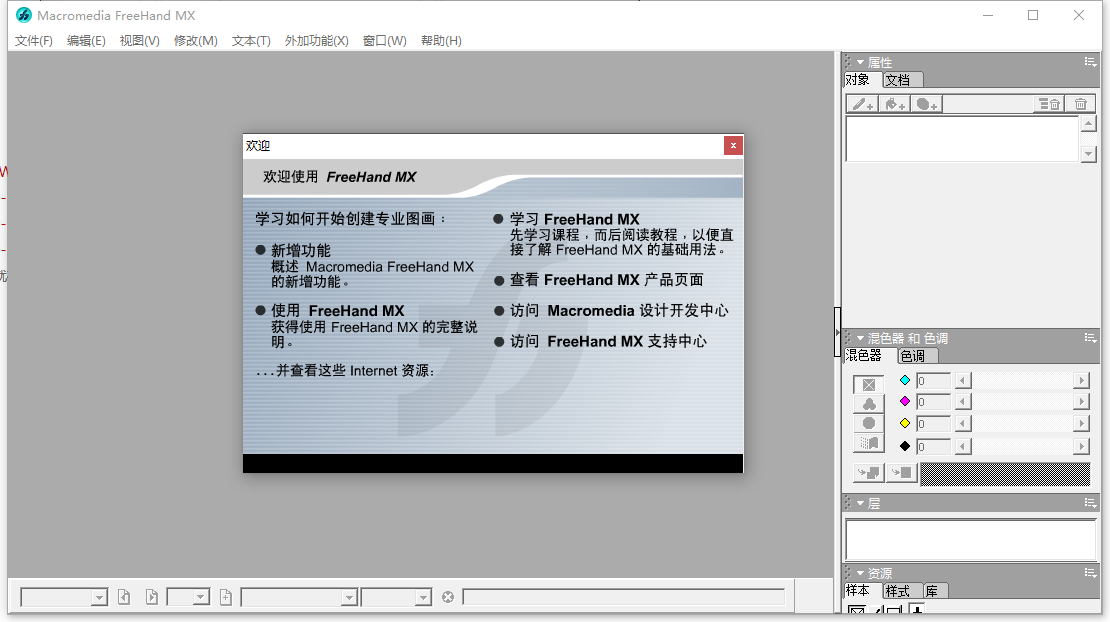Screen dimensions: 1110x622
Task: Click the yellow diamond channel icon
Action: pyautogui.click(x=905, y=423)
